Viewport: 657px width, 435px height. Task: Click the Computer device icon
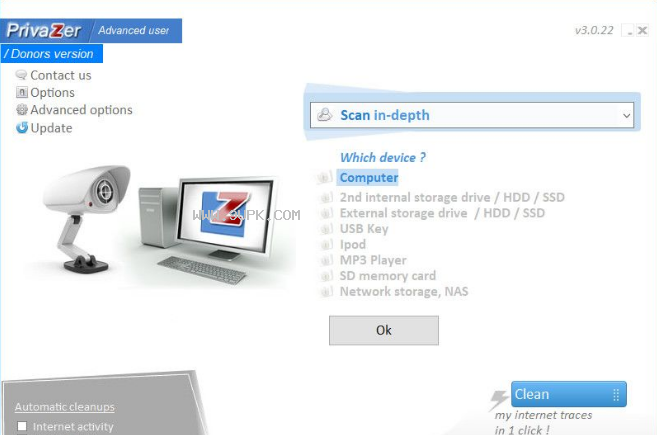point(324,177)
